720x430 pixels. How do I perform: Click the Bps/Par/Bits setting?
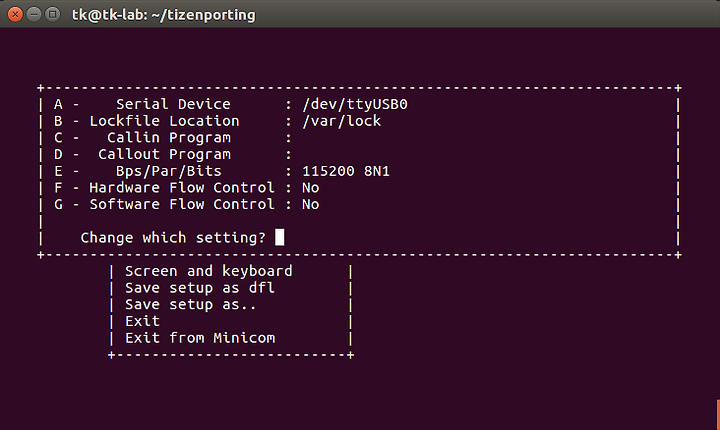coord(222,171)
